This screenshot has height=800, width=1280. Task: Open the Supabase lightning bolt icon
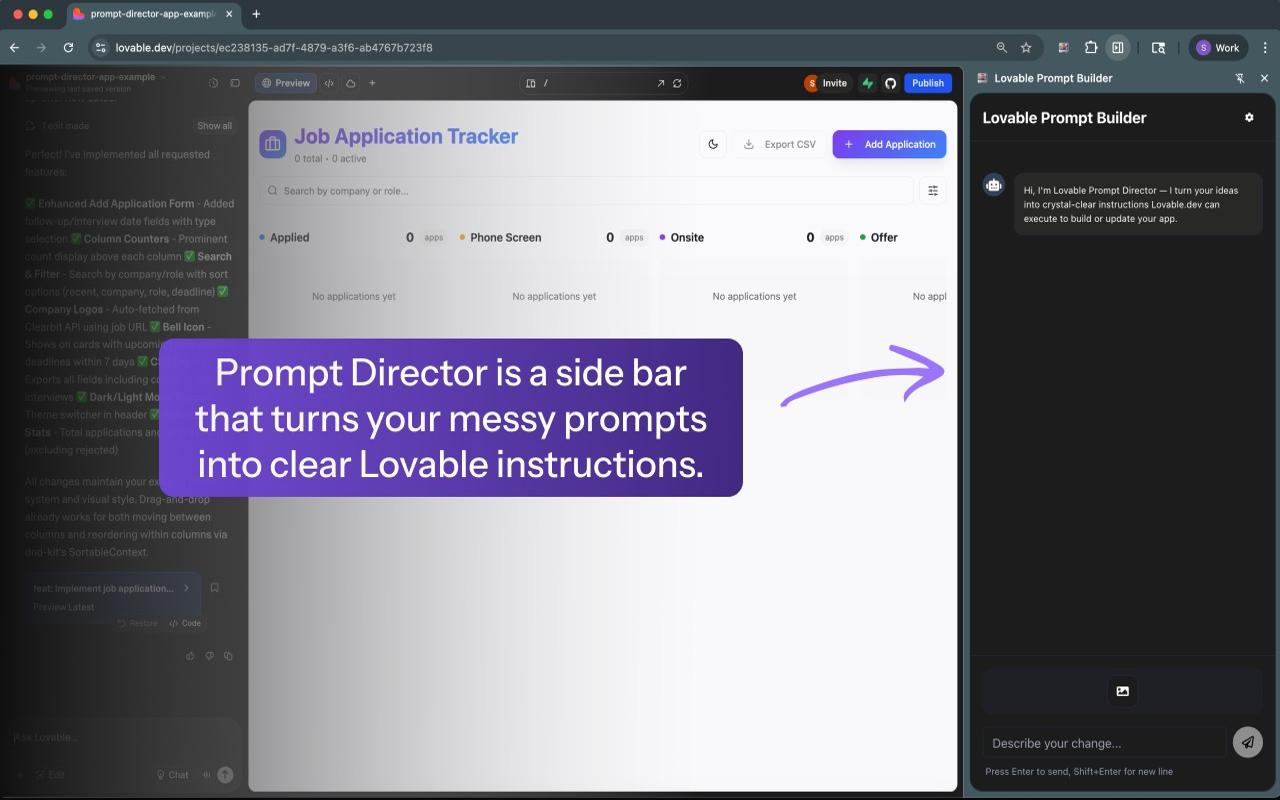[x=867, y=83]
